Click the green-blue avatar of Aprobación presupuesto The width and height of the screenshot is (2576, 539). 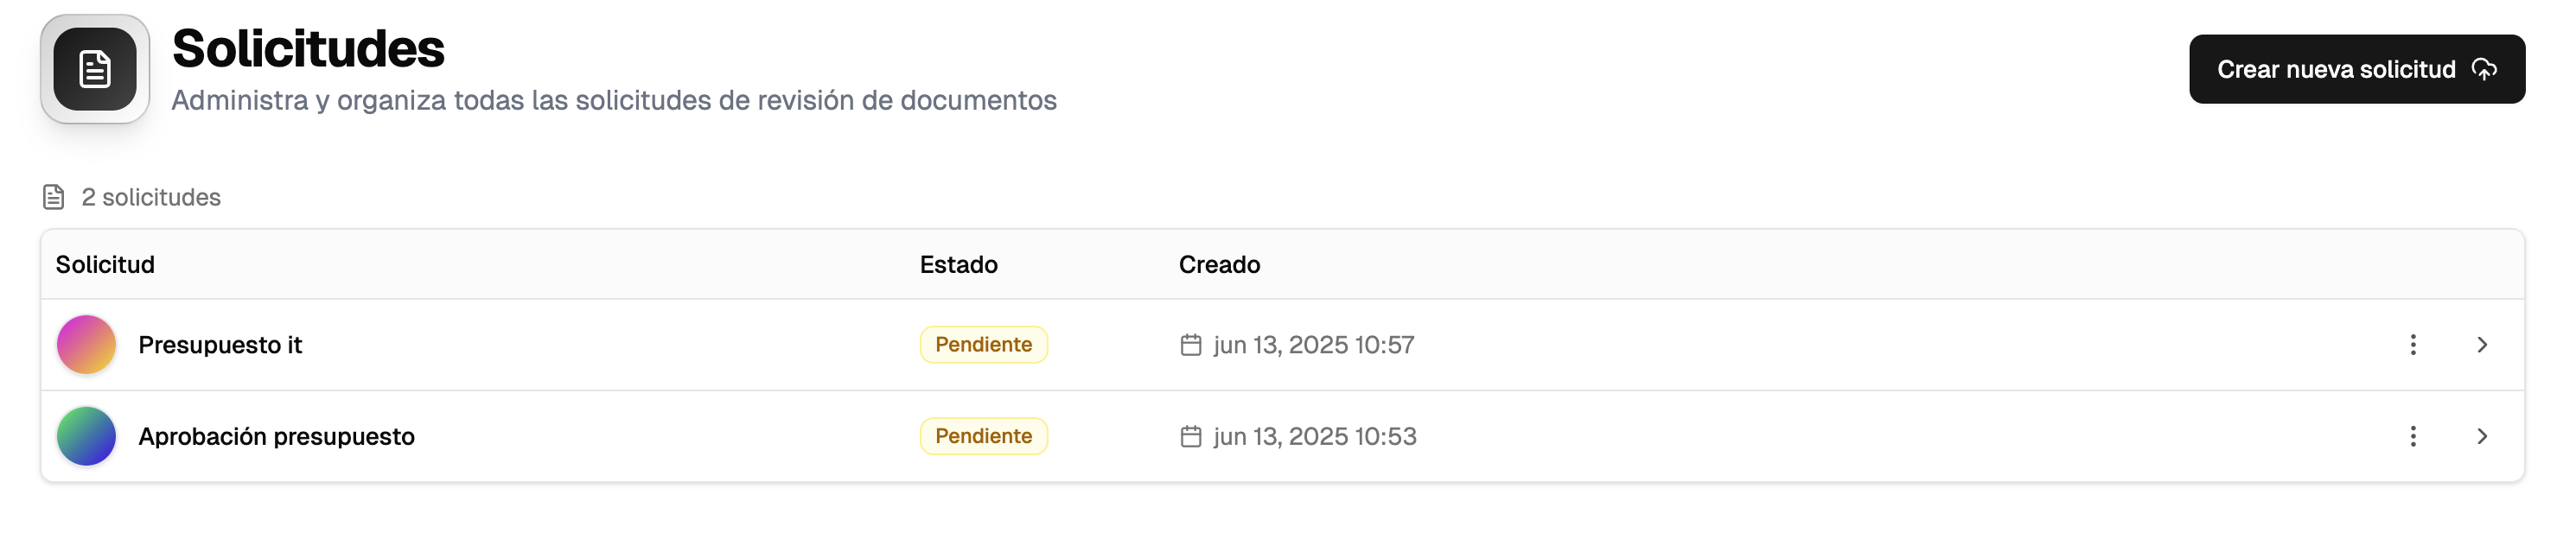pos(87,437)
